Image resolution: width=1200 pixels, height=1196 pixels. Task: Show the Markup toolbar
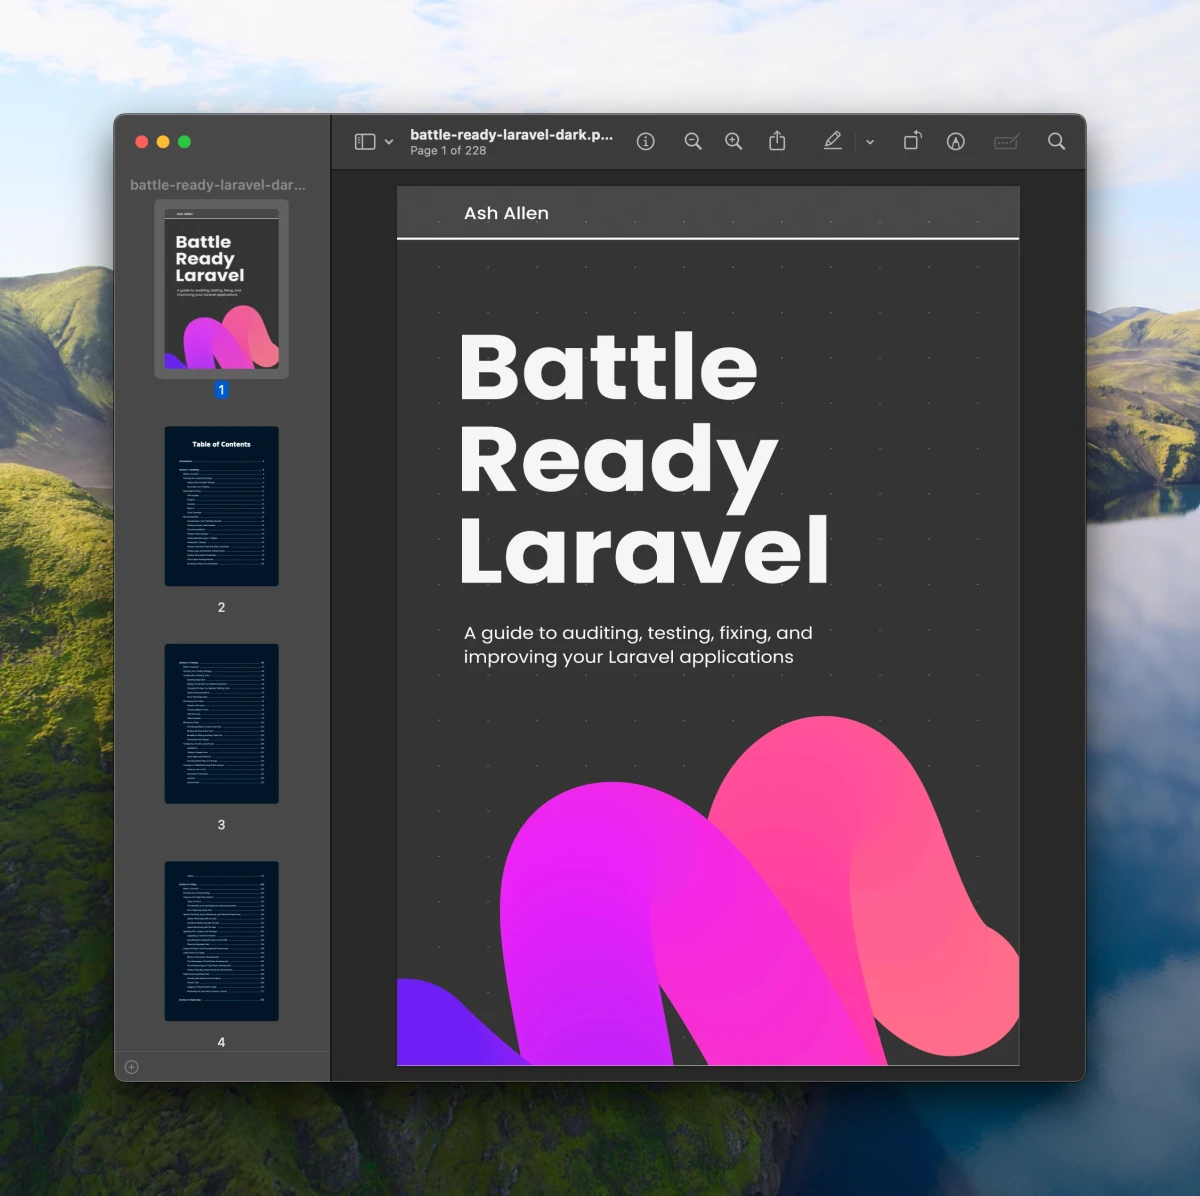pyautogui.click(x=956, y=142)
